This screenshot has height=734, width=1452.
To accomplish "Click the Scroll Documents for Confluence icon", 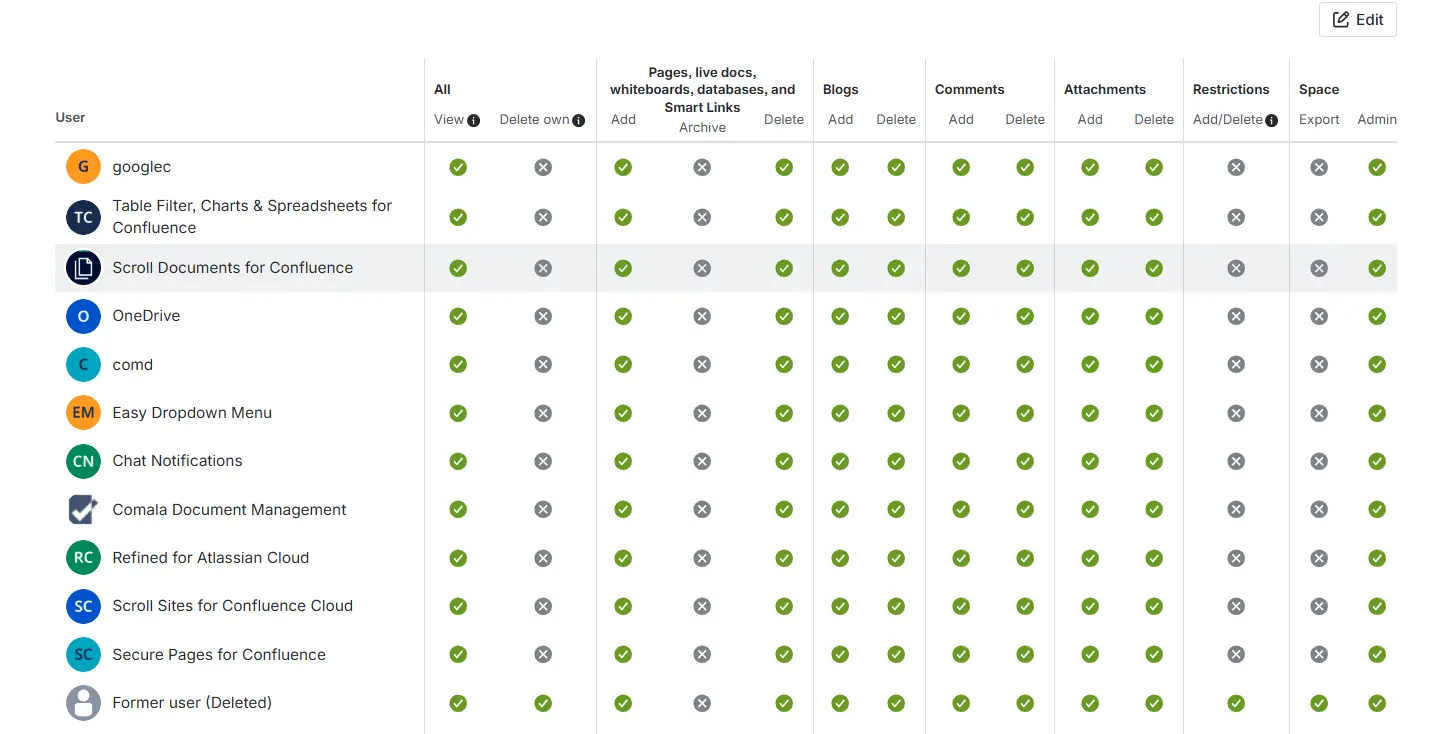I will point(83,268).
